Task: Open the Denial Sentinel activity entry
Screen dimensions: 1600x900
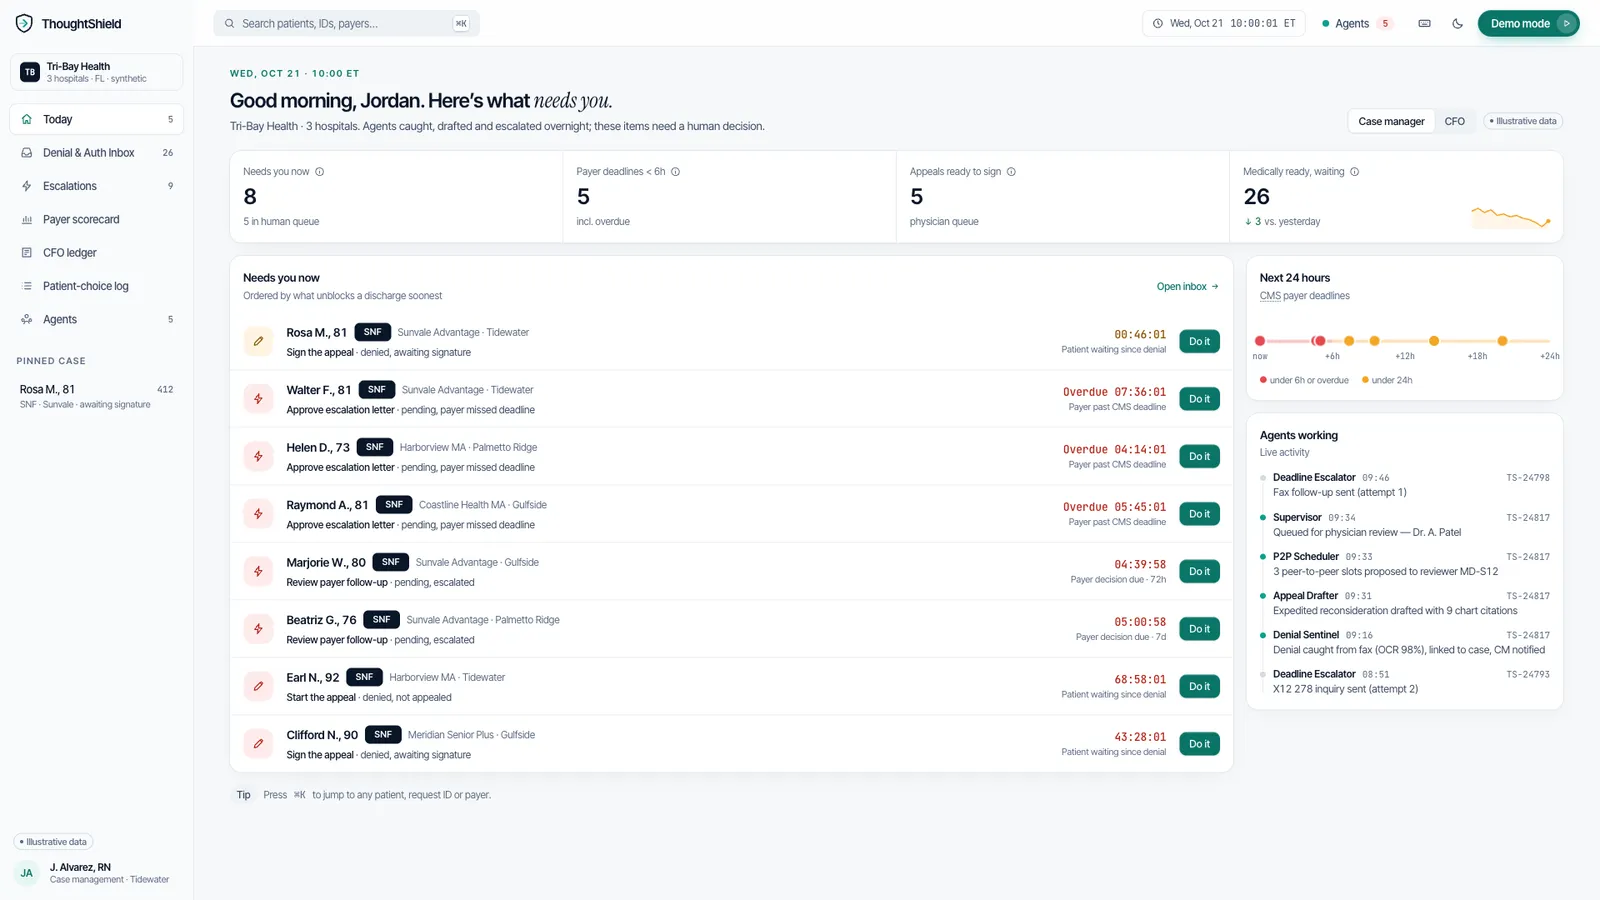Action: [1404, 642]
